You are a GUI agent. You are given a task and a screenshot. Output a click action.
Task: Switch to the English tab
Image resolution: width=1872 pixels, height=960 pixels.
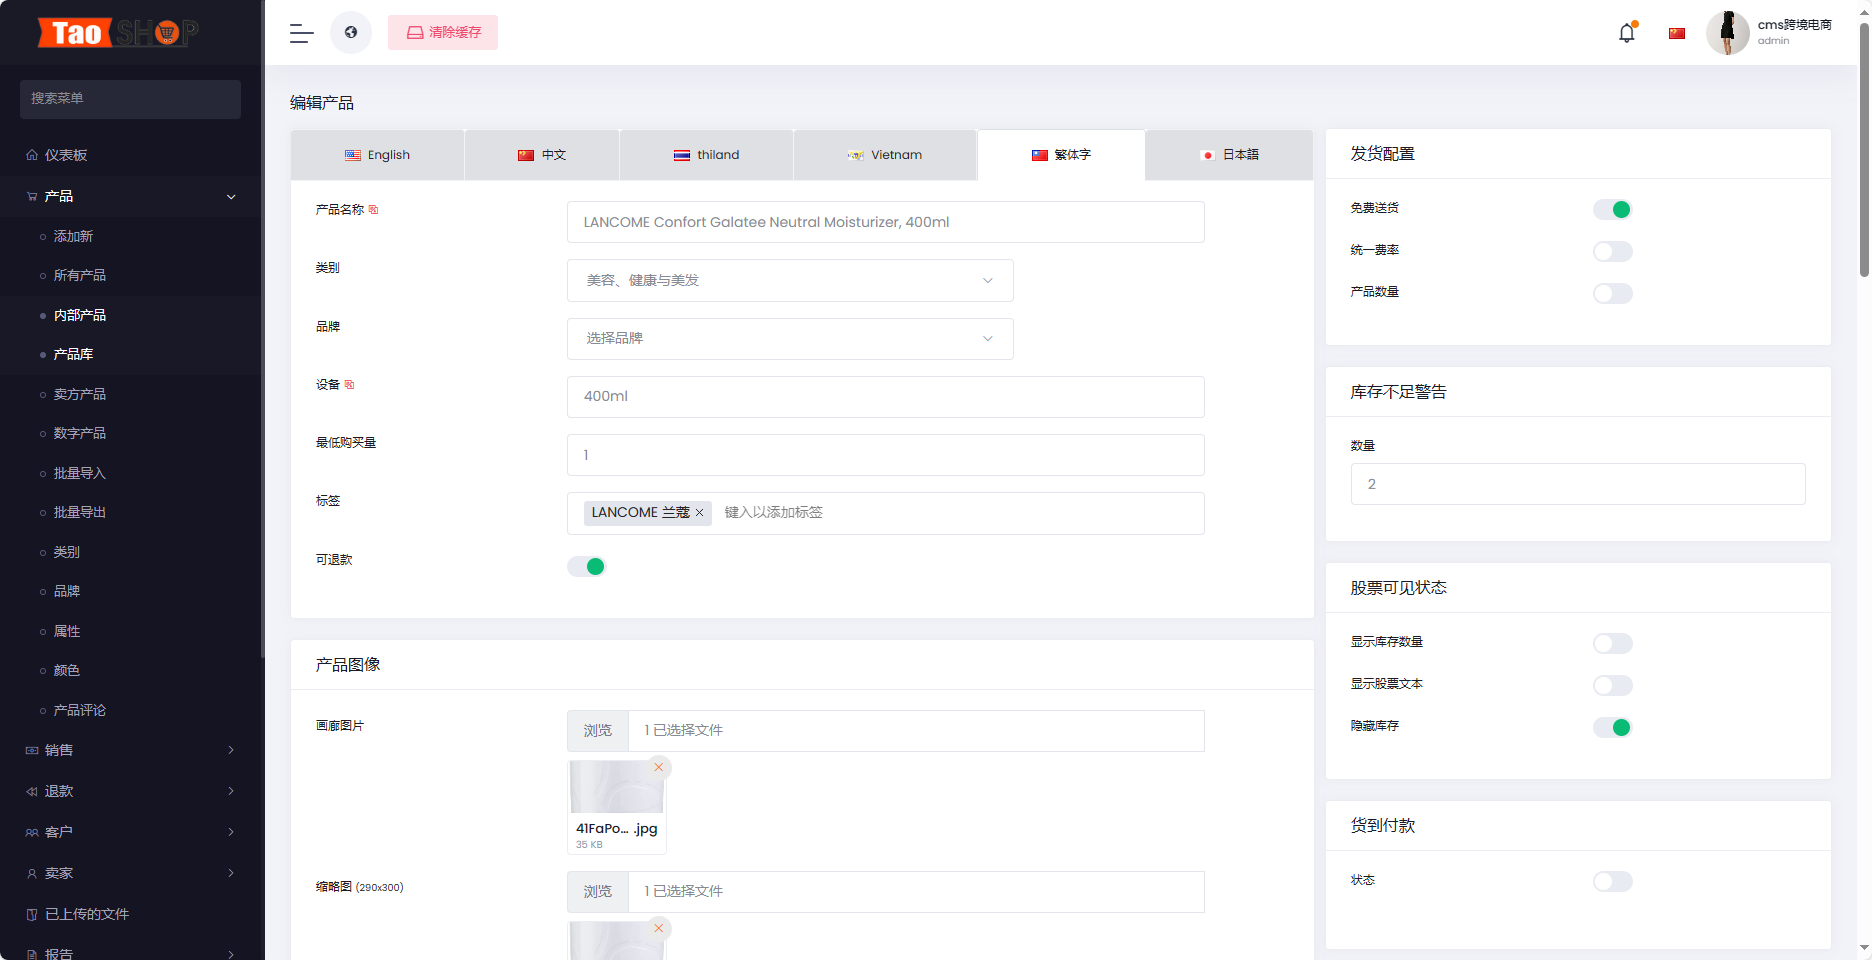(x=377, y=155)
